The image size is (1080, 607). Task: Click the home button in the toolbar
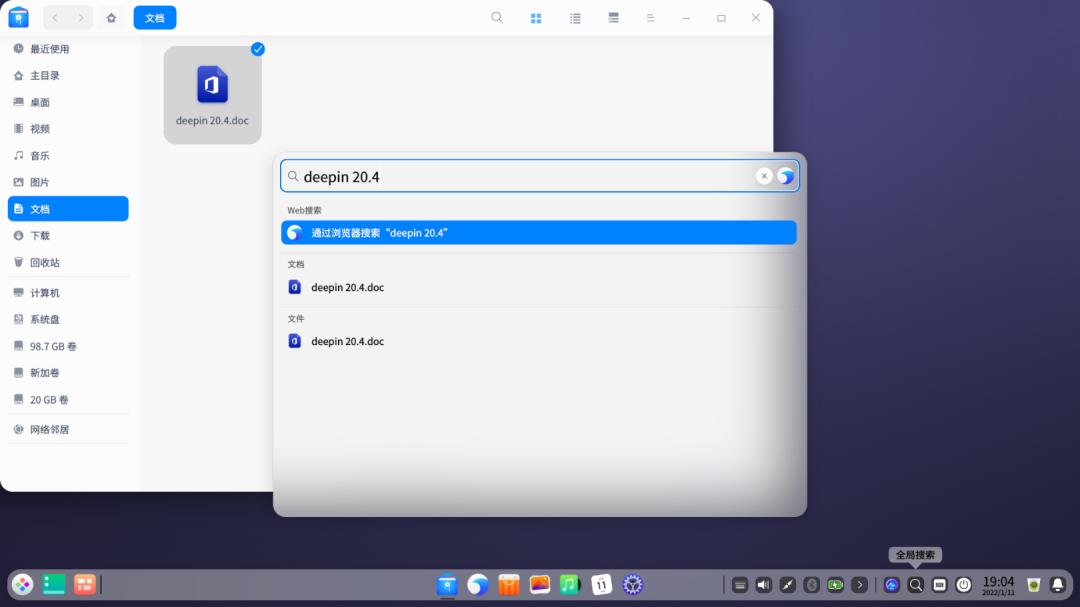(x=110, y=17)
